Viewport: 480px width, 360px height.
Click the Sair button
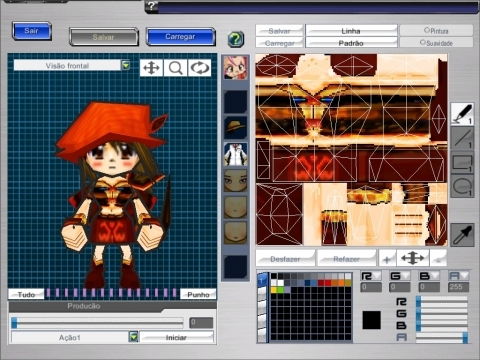(x=32, y=31)
